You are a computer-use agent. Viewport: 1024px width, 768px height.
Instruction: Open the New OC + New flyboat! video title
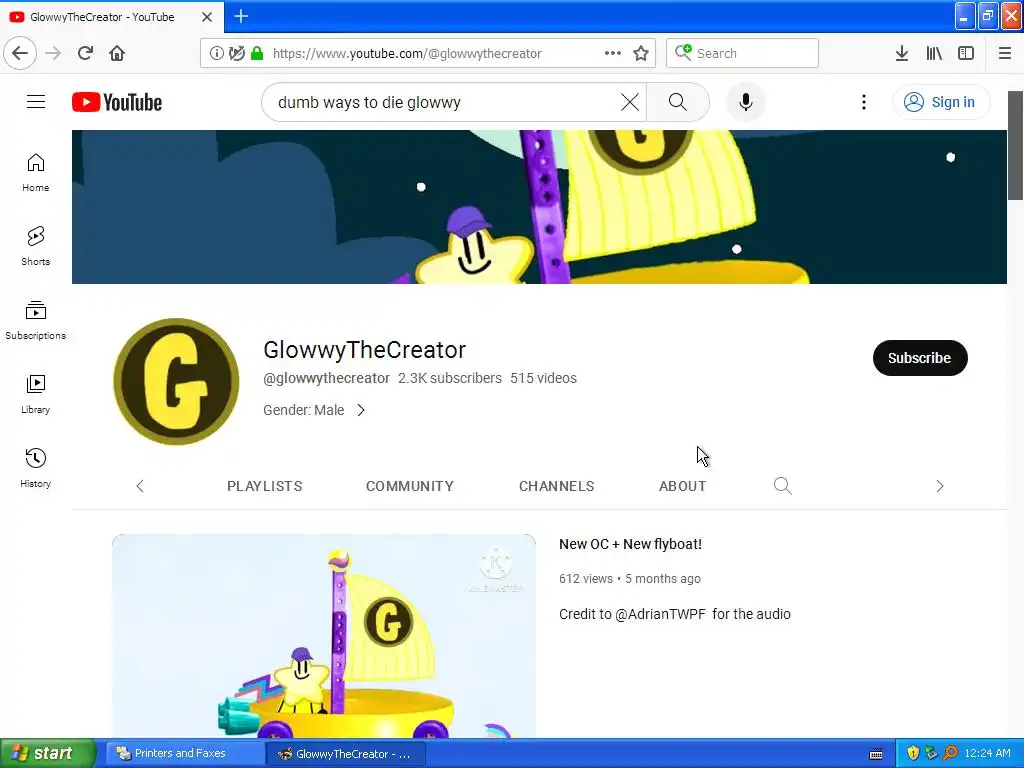630,544
